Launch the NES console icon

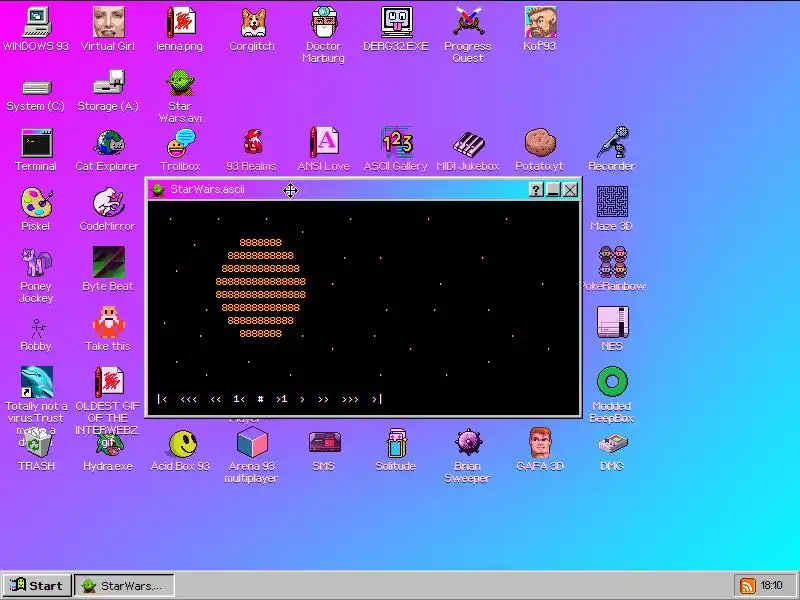coord(612,329)
